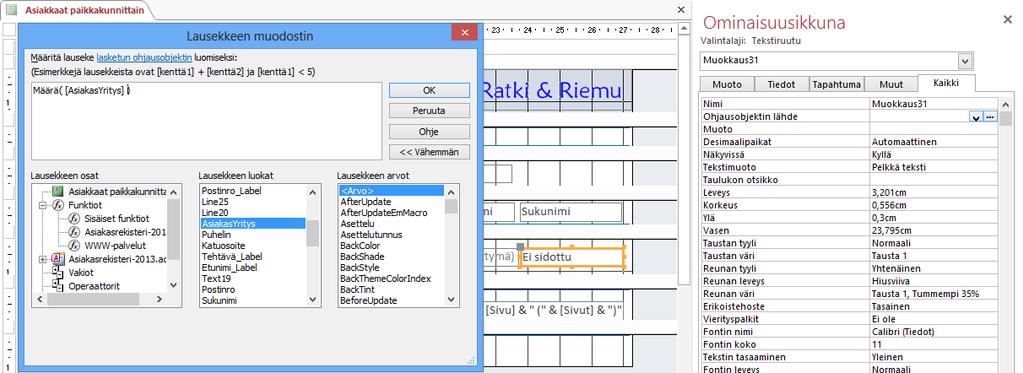Screen dimensions: 1023x373
Task: Click the Peruuta button
Action: [429, 111]
